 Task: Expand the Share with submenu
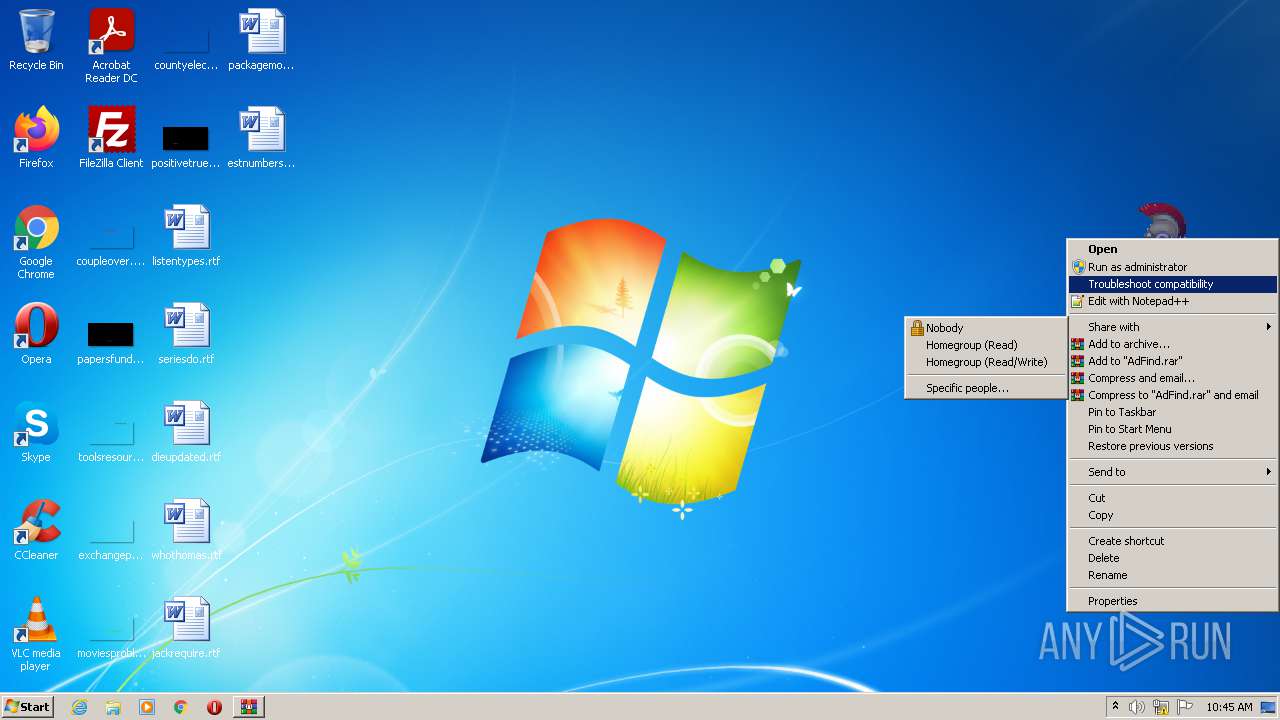[1173, 327]
